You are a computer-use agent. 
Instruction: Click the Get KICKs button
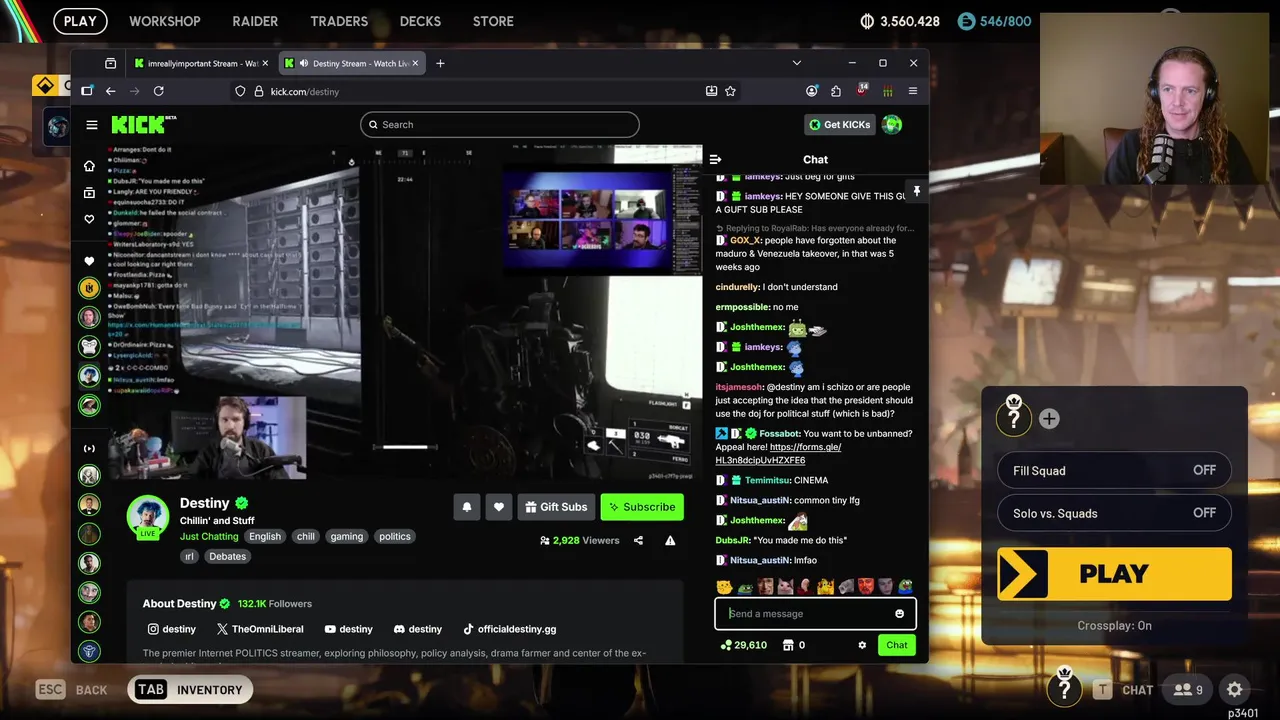pos(840,124)
